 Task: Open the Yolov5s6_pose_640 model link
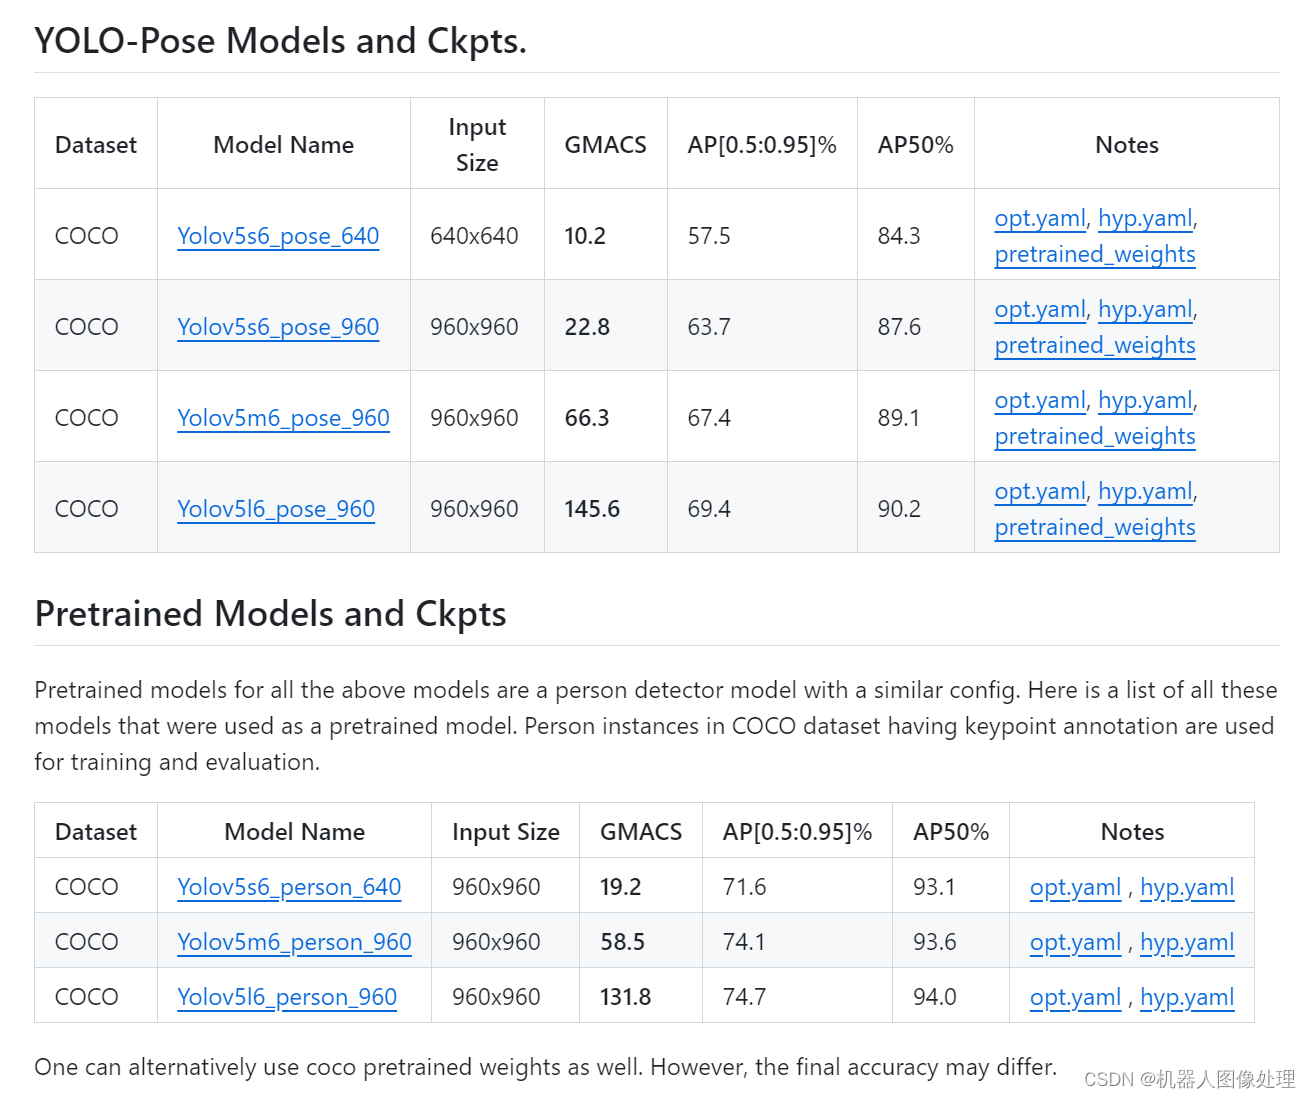[278, 236]
